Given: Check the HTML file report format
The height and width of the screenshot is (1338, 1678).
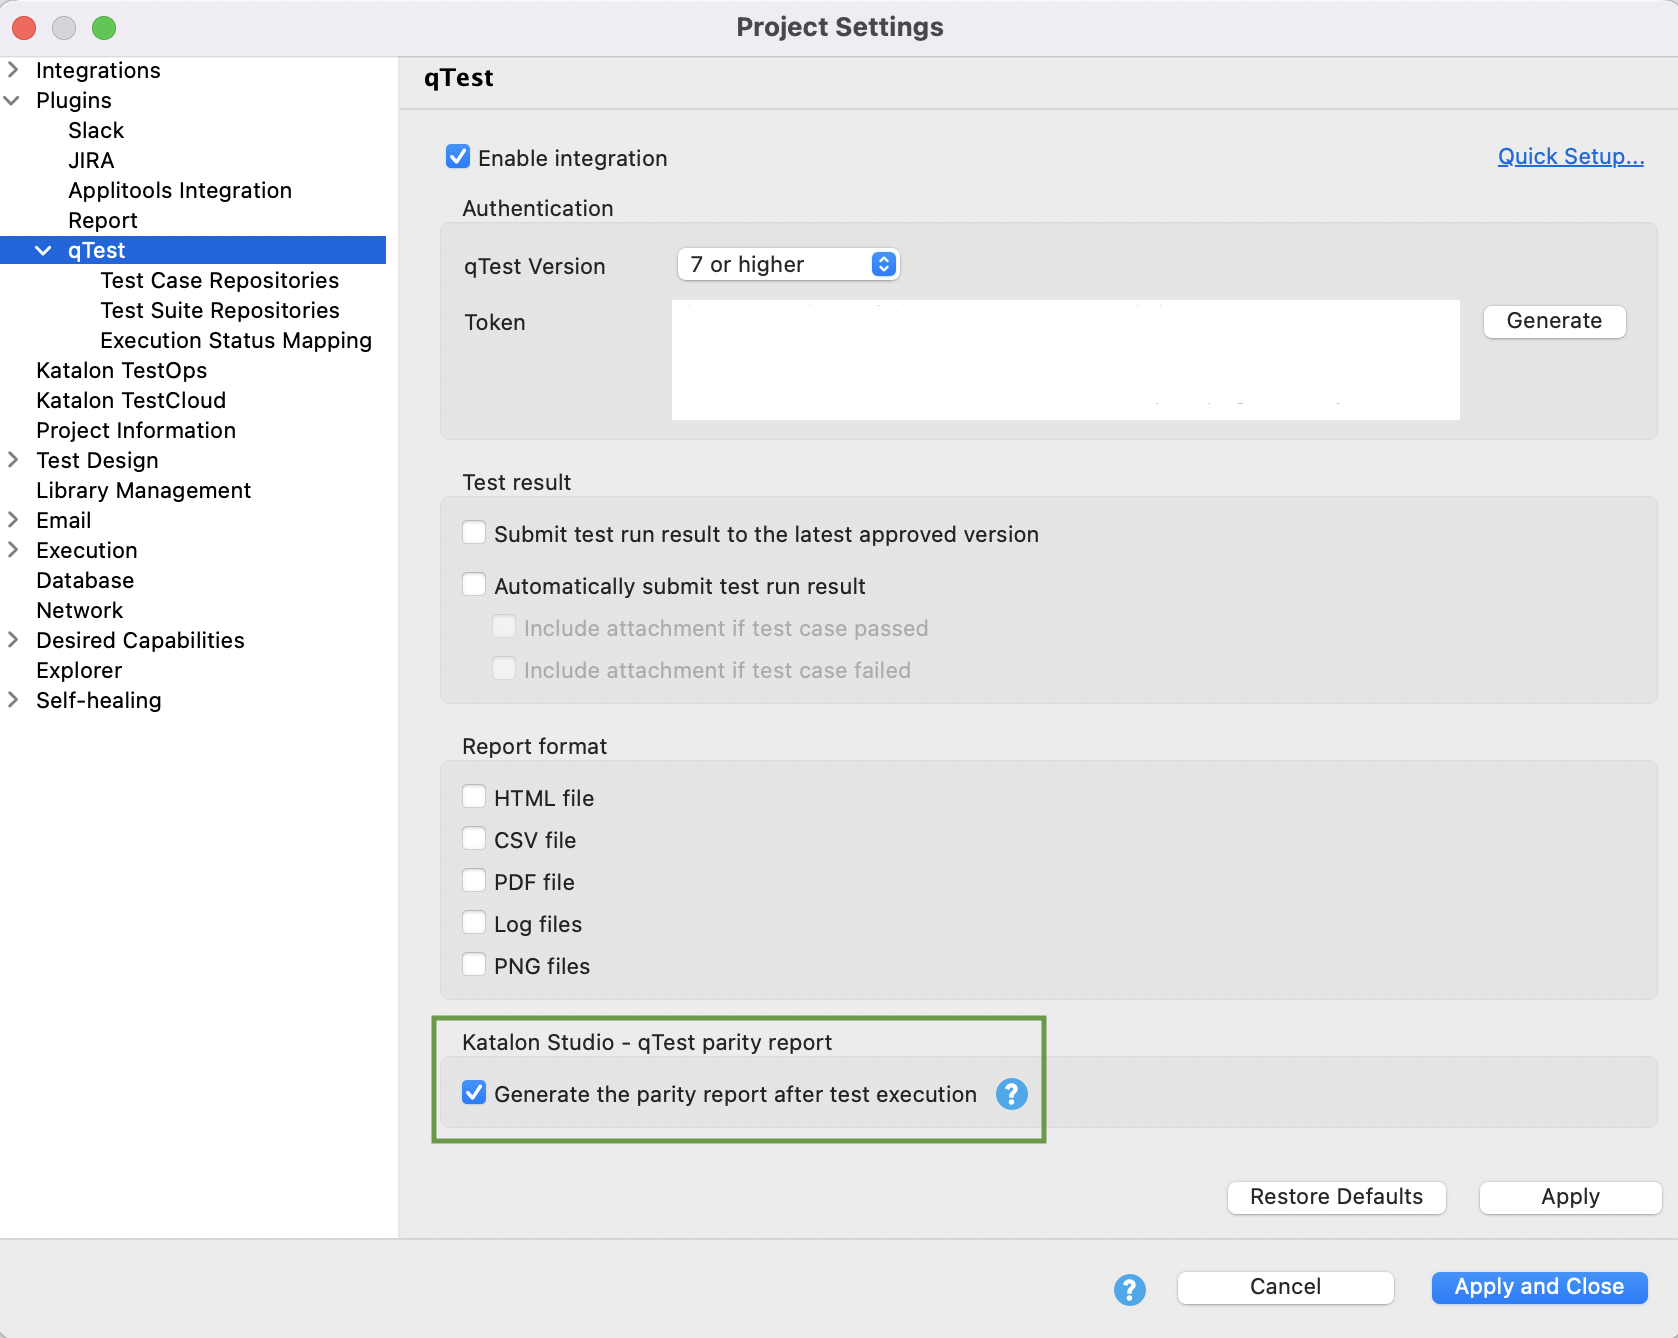Looking at the screenshot, I should 473,796.
